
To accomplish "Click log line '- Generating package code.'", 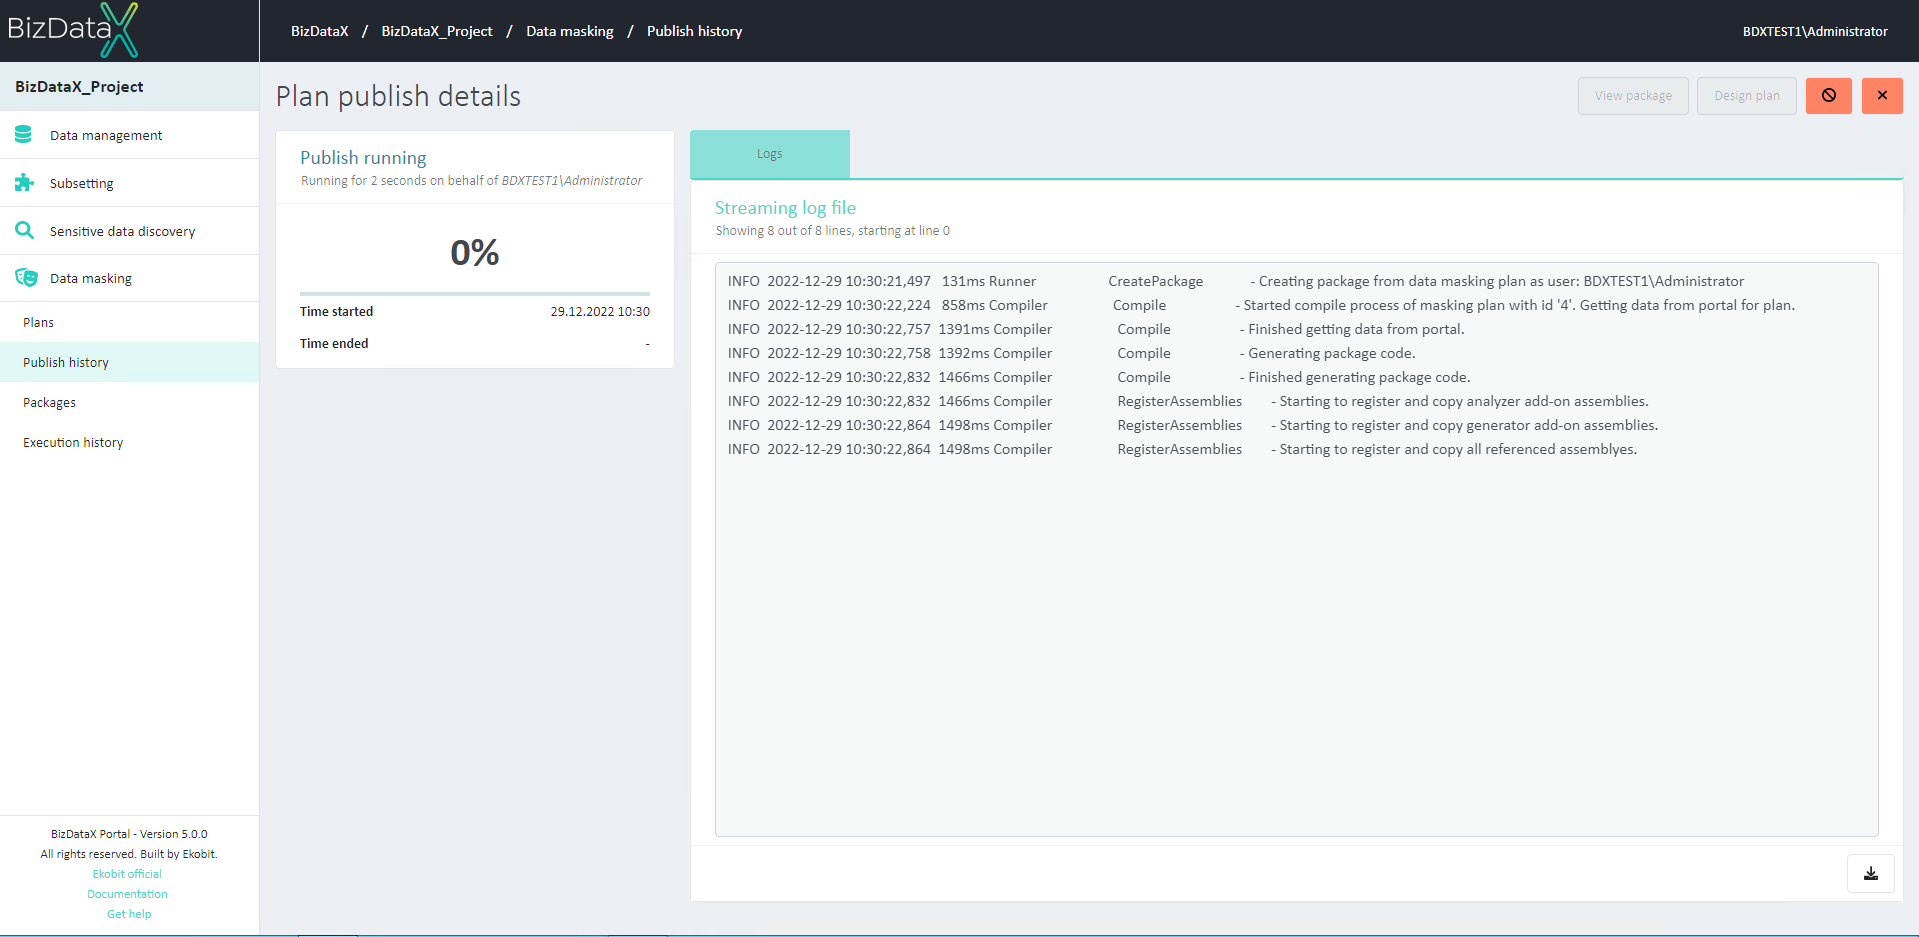I will point(1072,353).
